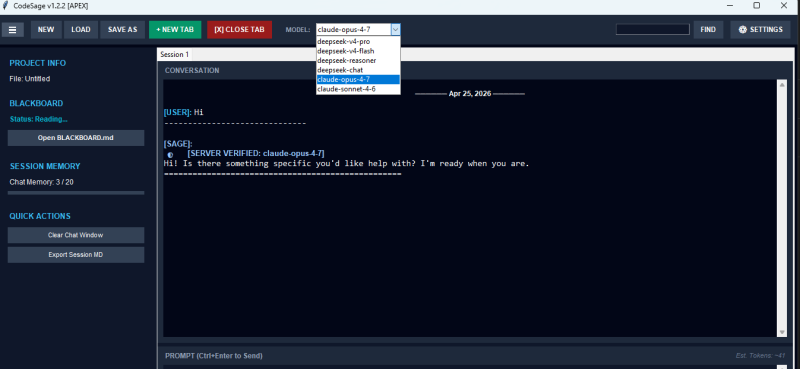The image size is (800, 369).
Task: Collapse the MODEL dropdown using its arrow
Action: [x=395, y=30]
